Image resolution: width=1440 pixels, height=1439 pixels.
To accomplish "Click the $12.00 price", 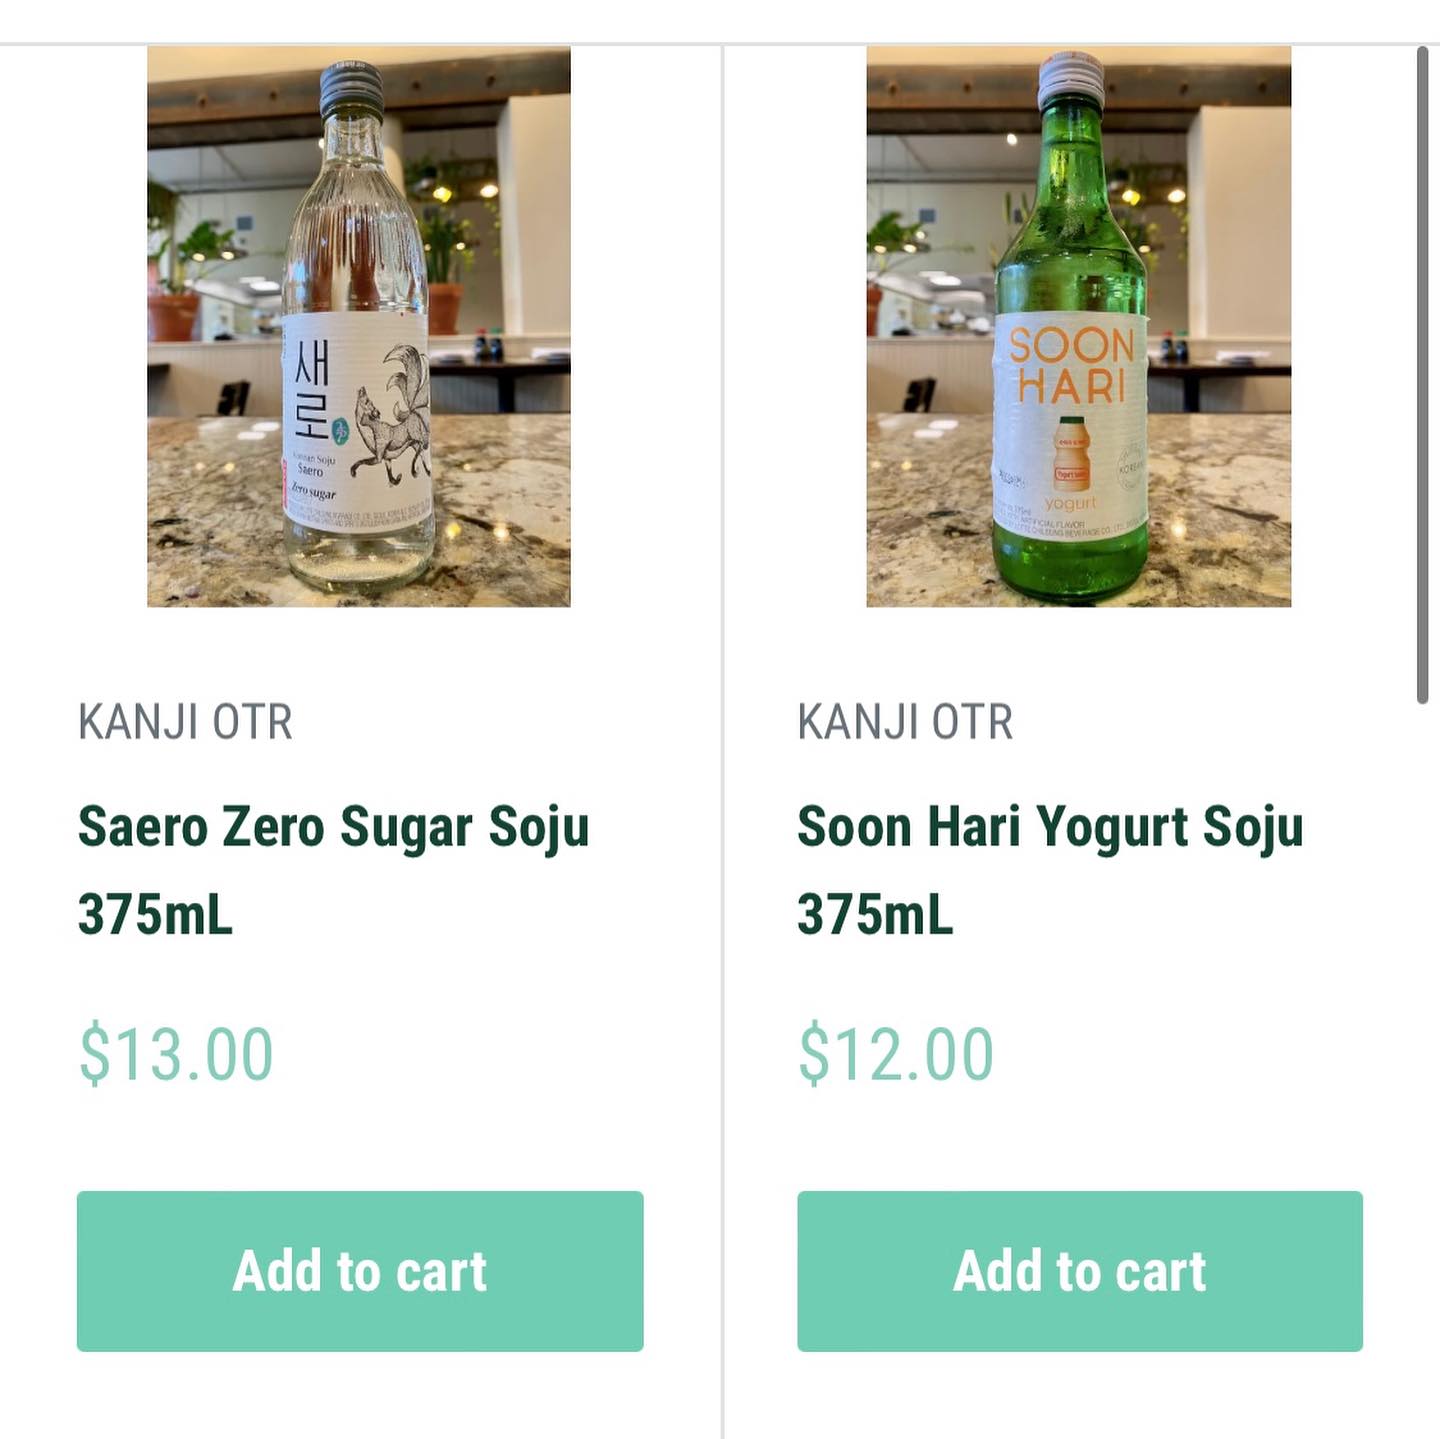I will (x=895, y=1054).
